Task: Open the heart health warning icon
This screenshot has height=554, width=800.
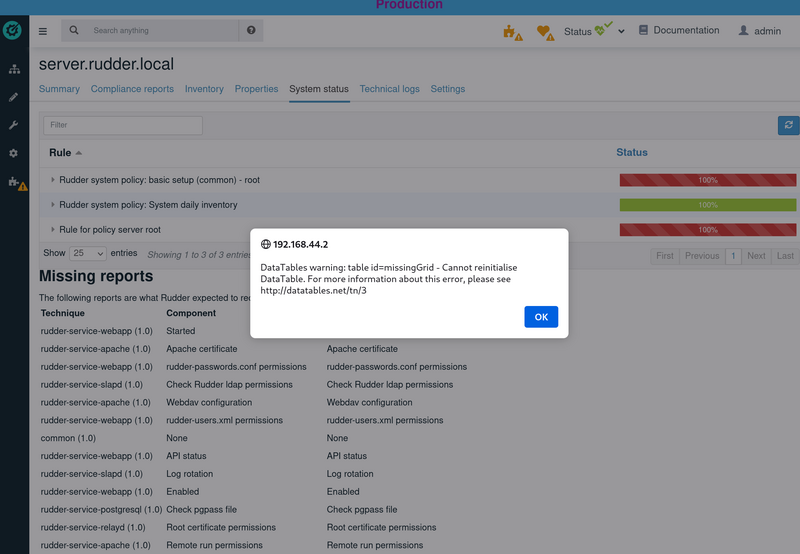Action: [545, 33]
